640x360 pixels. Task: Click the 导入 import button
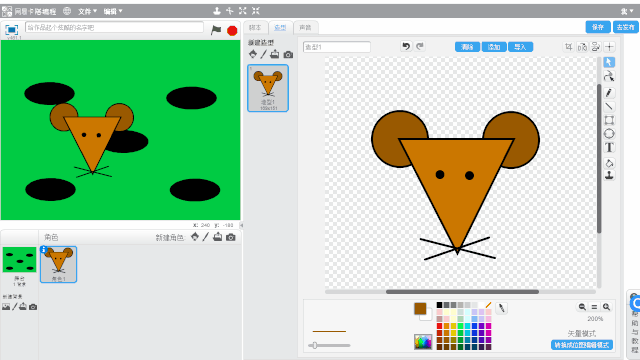[x=520, y=47]
